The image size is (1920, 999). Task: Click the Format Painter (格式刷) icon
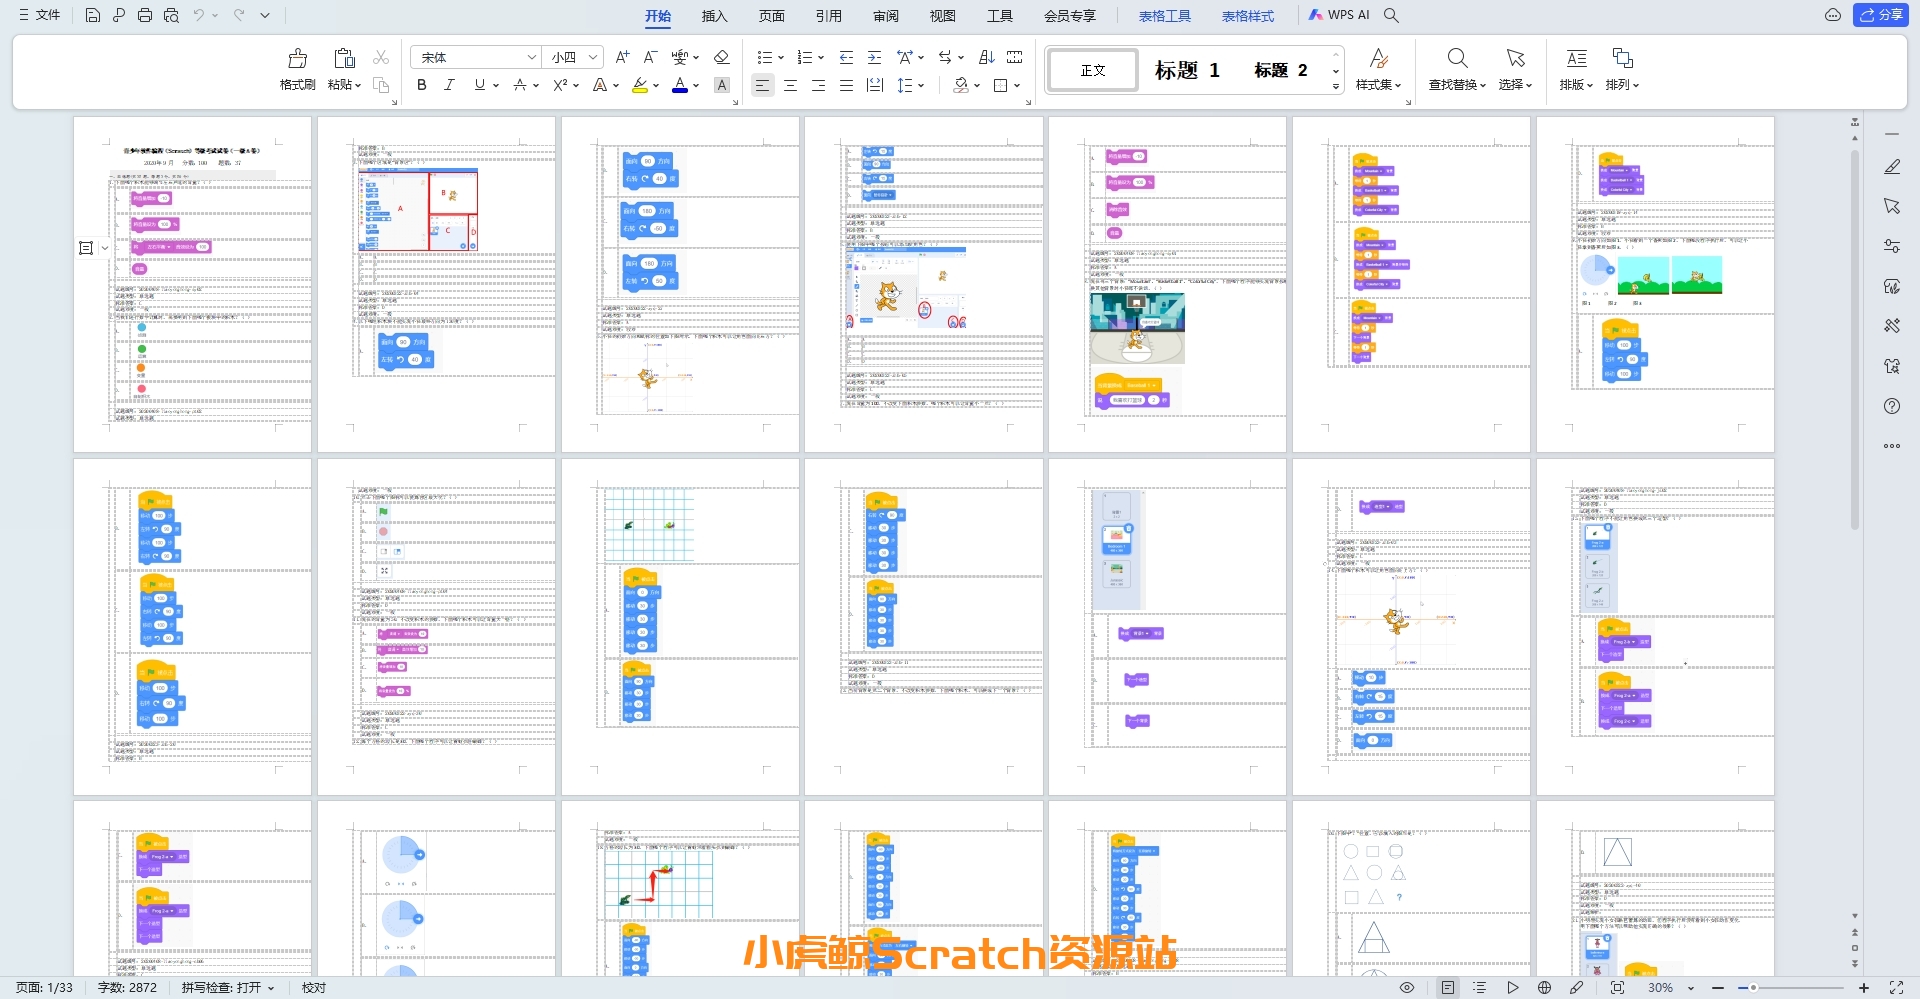[297, 58]
